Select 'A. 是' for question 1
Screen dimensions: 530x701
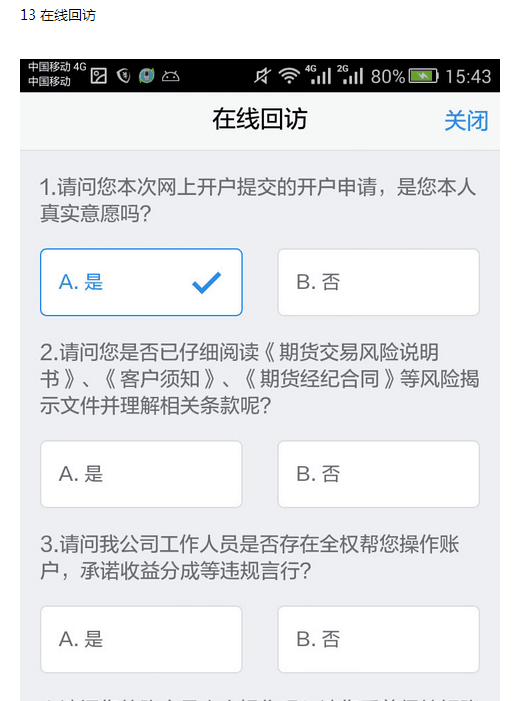coord(141,282)
